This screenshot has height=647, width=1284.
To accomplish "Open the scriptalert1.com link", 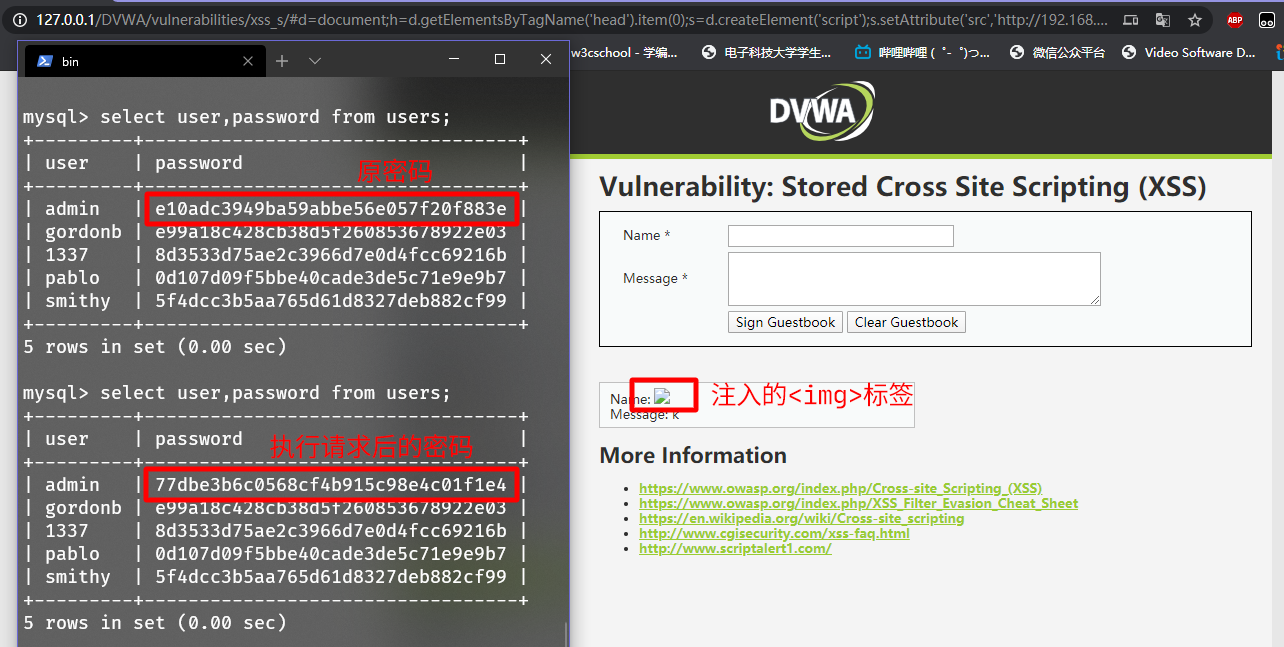I will click(735, 548).
